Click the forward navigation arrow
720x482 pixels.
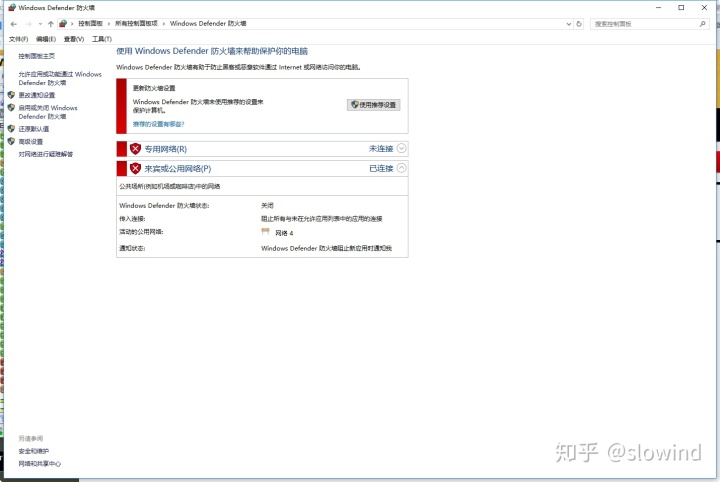(x=28, y=24)
